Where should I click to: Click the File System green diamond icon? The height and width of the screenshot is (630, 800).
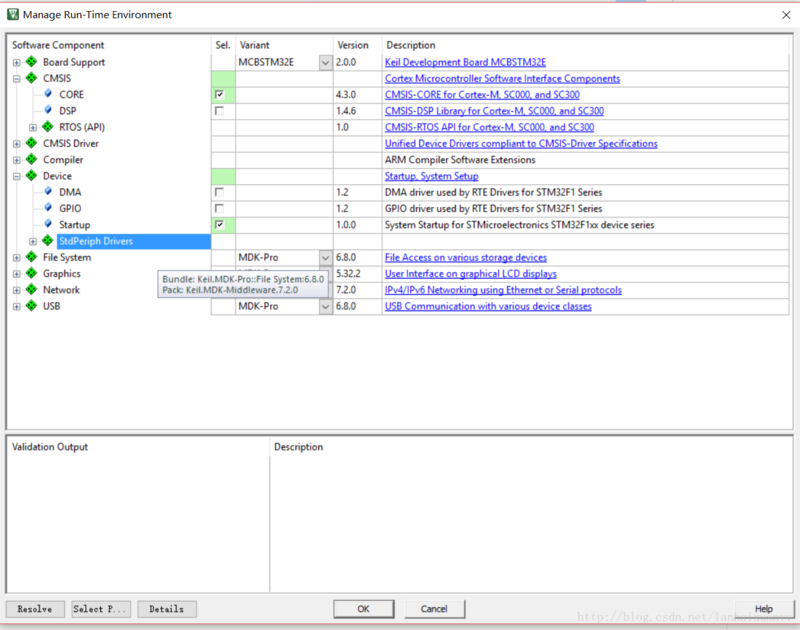click(32, 257)
